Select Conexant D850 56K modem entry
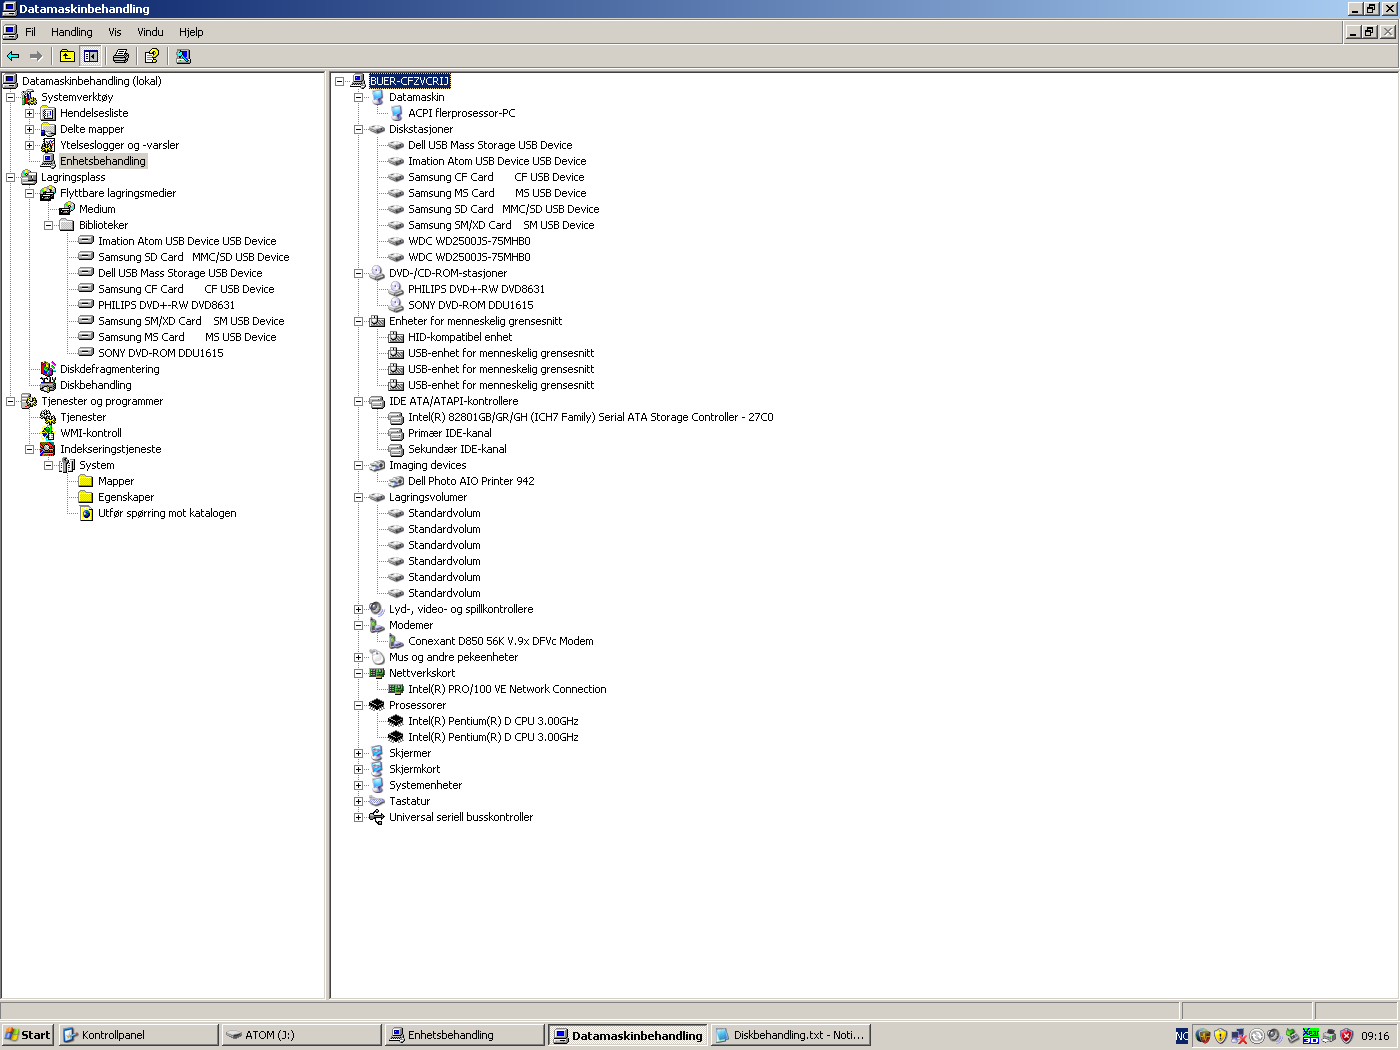 tap(500, 641)
